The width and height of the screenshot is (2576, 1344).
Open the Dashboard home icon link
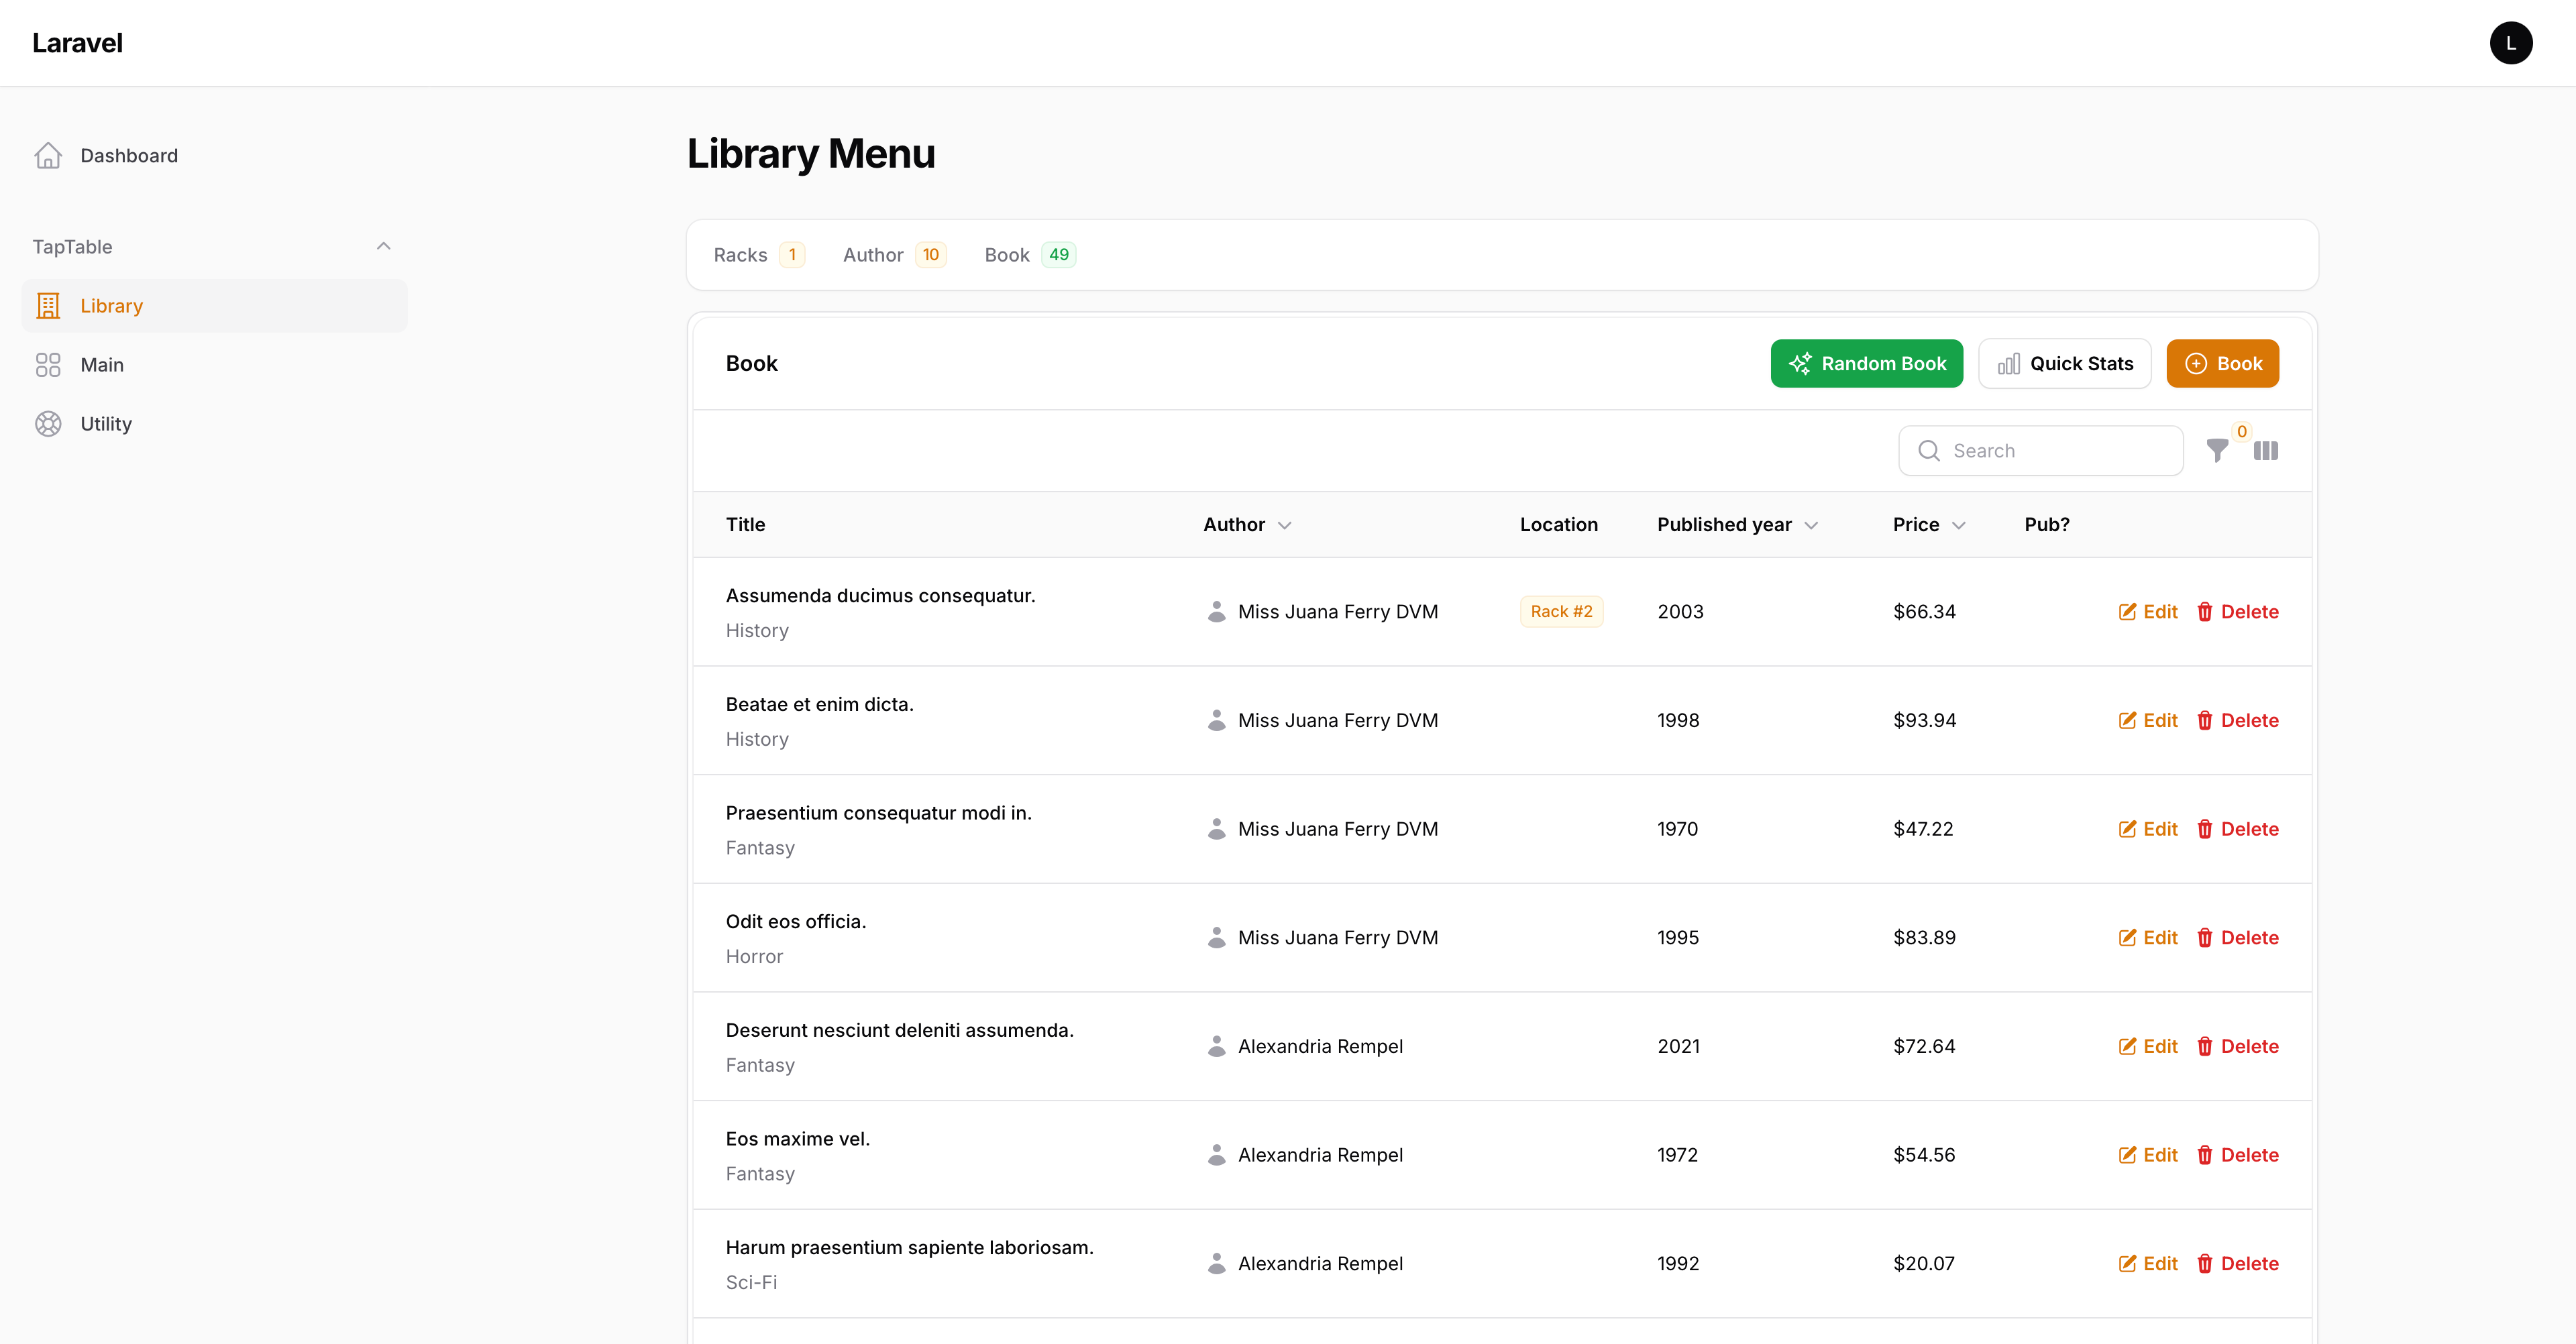pyautogui.click(x=48, y=156)
